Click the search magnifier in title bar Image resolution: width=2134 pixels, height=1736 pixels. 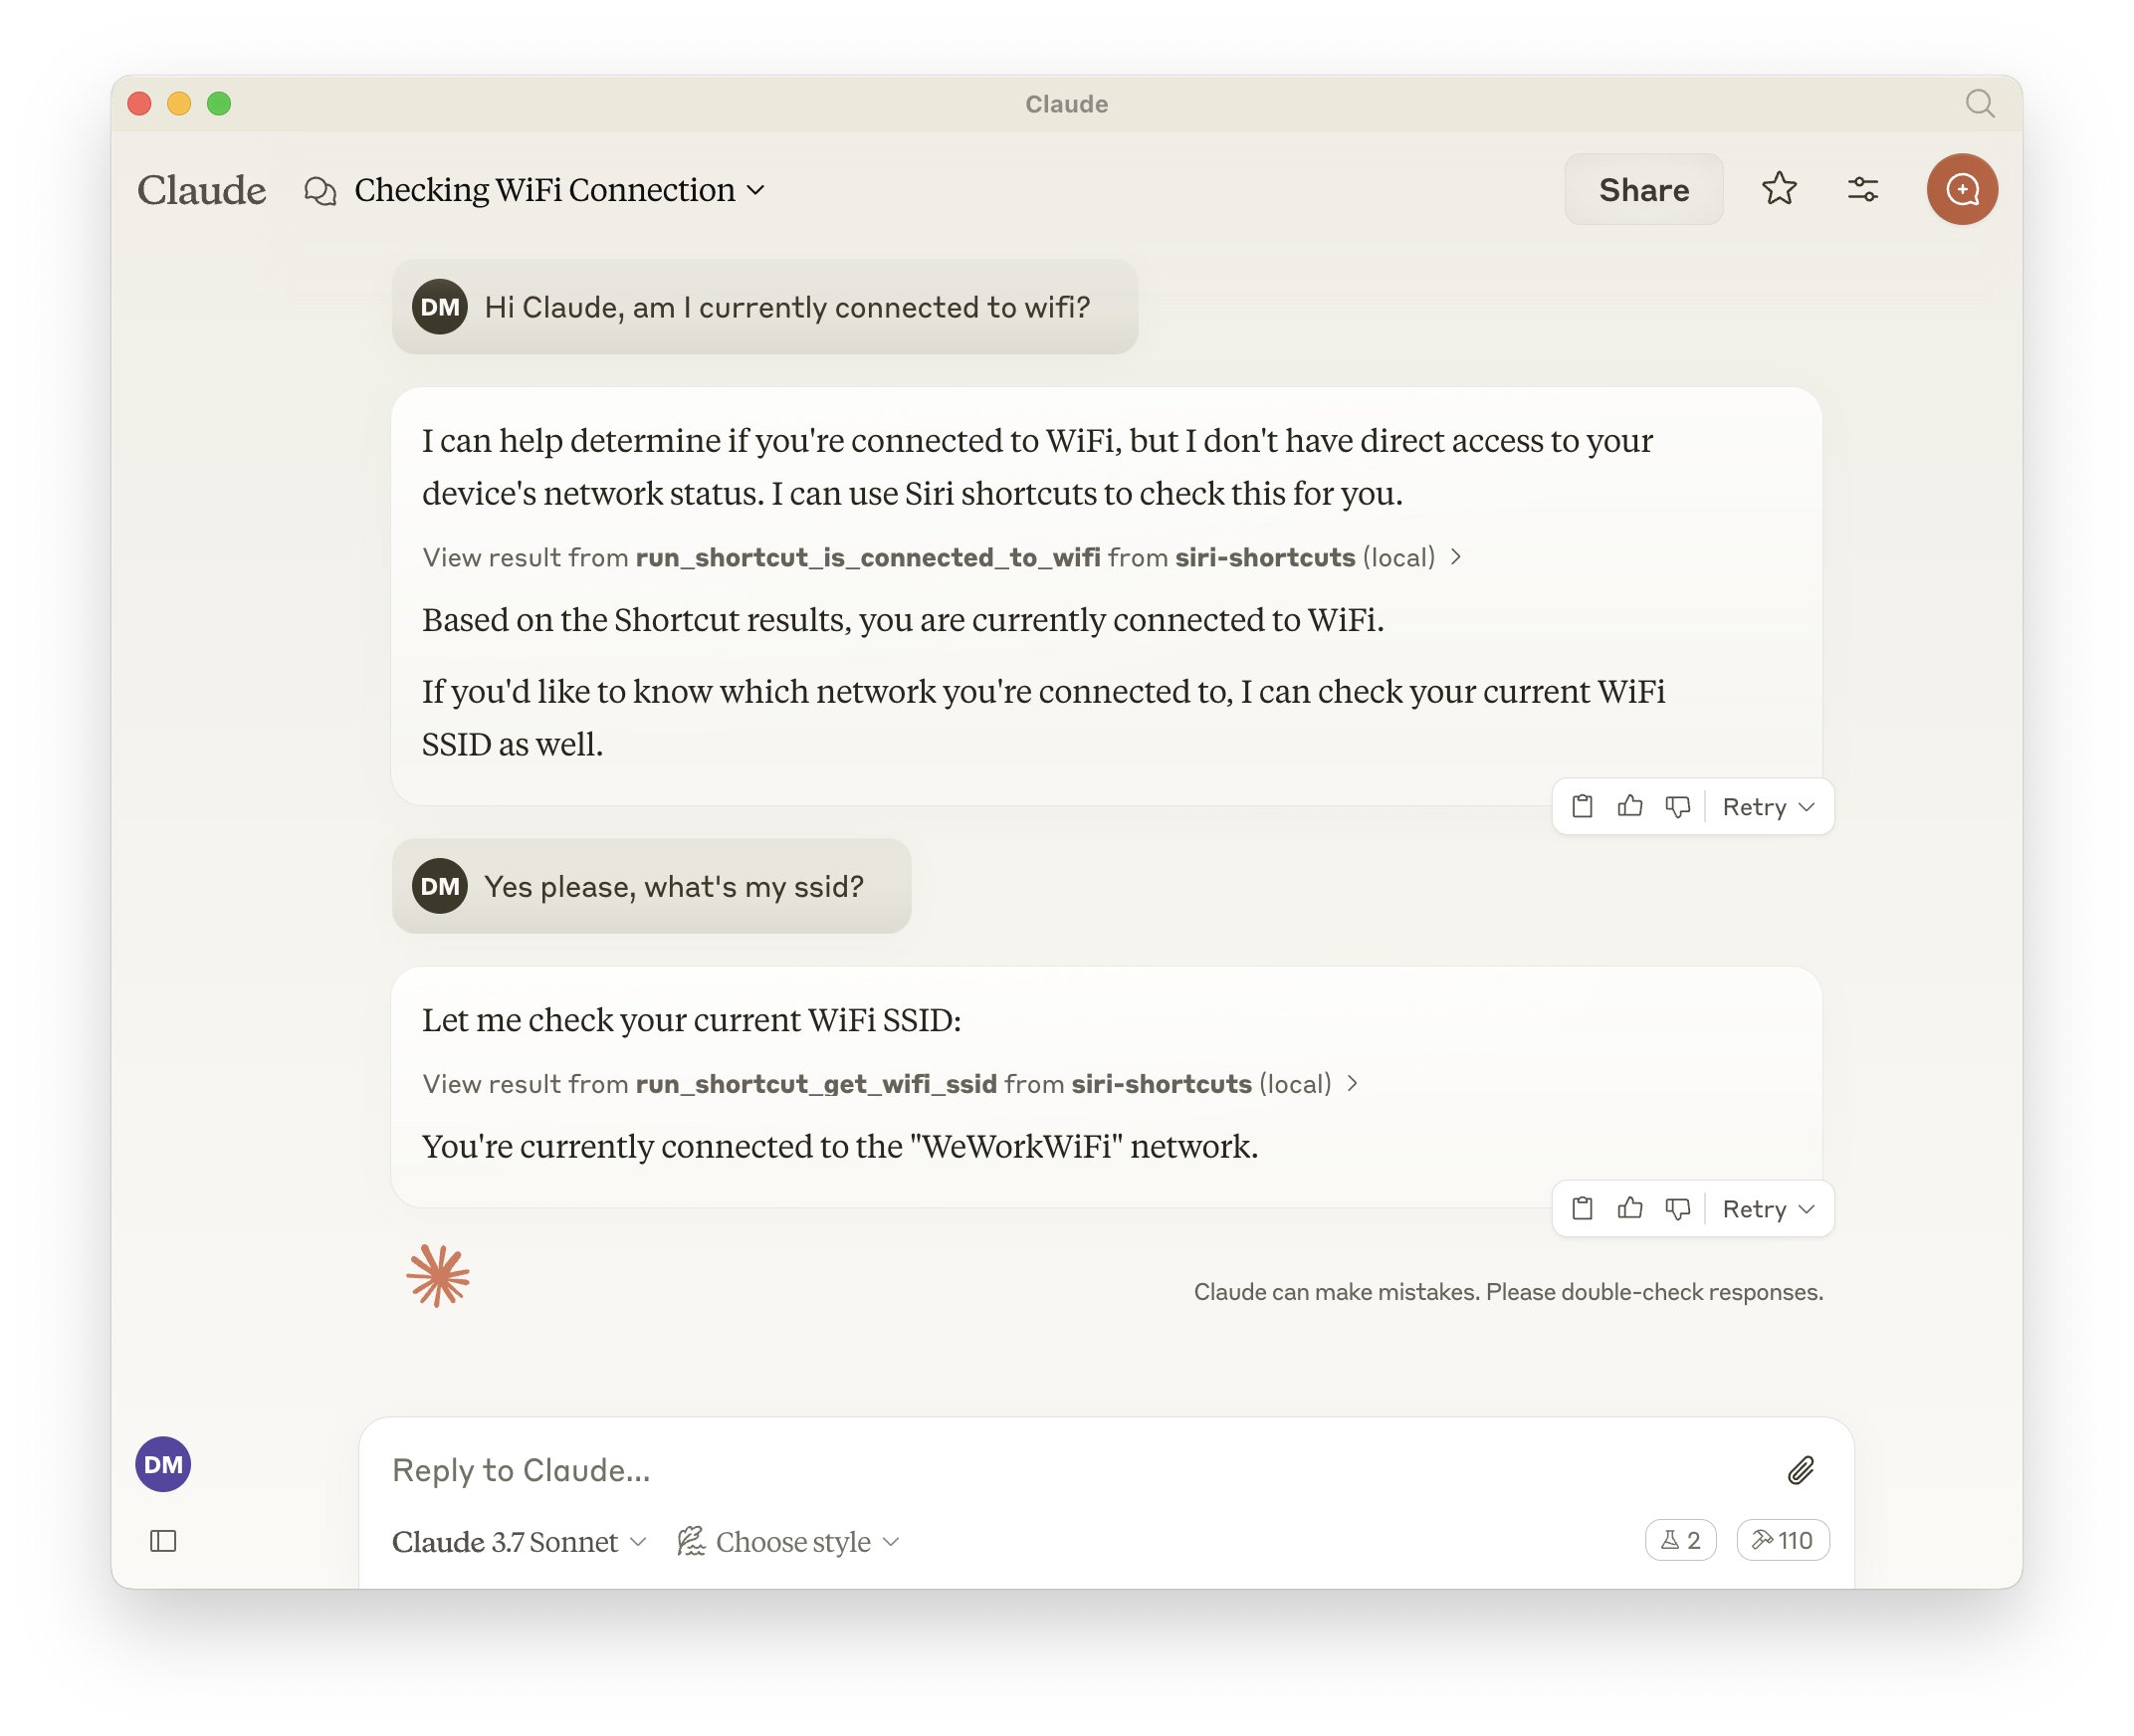click(x=1979, y=103)
